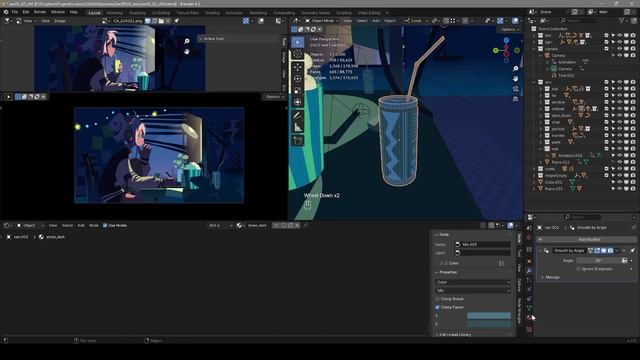
Task: Open the File menu
Action: 15,12
